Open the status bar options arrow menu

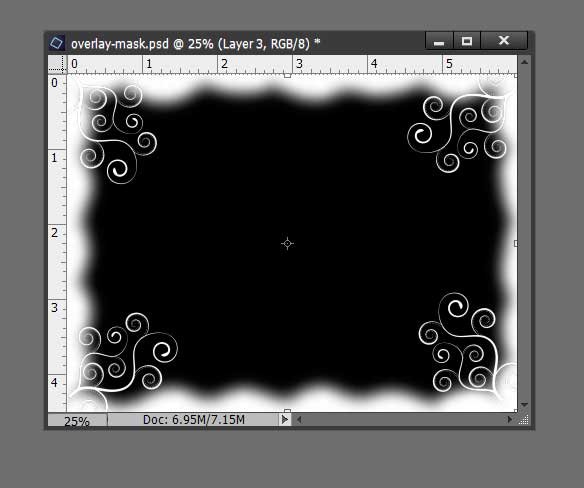point(285,420)
